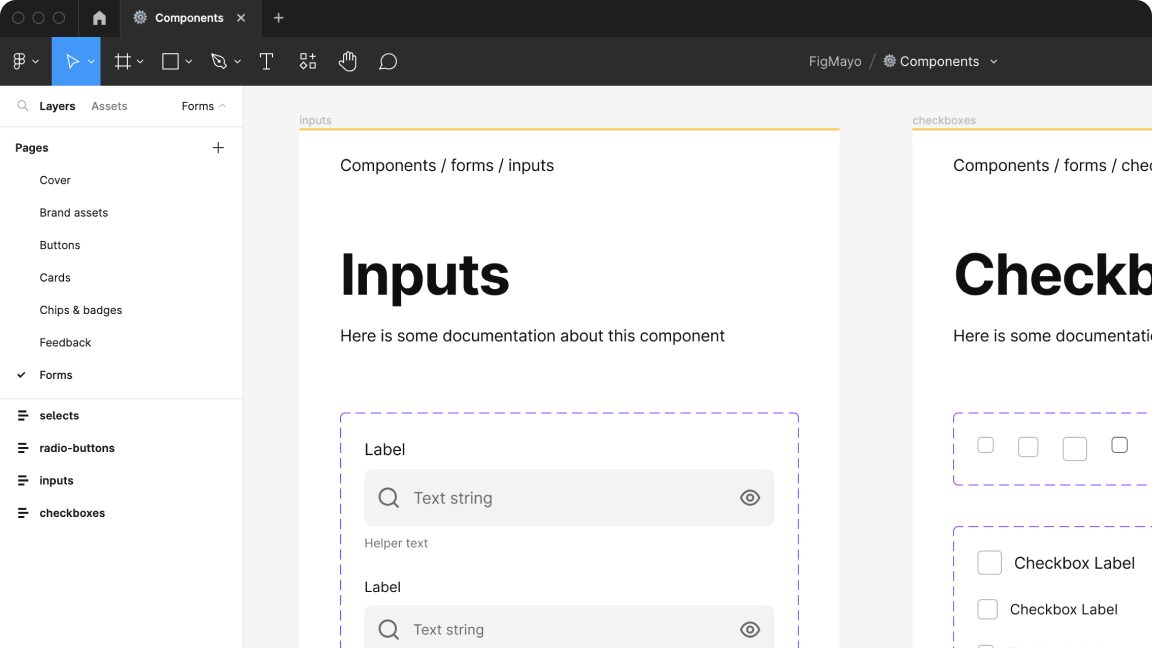
Task: Activate the comment tool
Action: pyautogui.click(x=388, y=61)
